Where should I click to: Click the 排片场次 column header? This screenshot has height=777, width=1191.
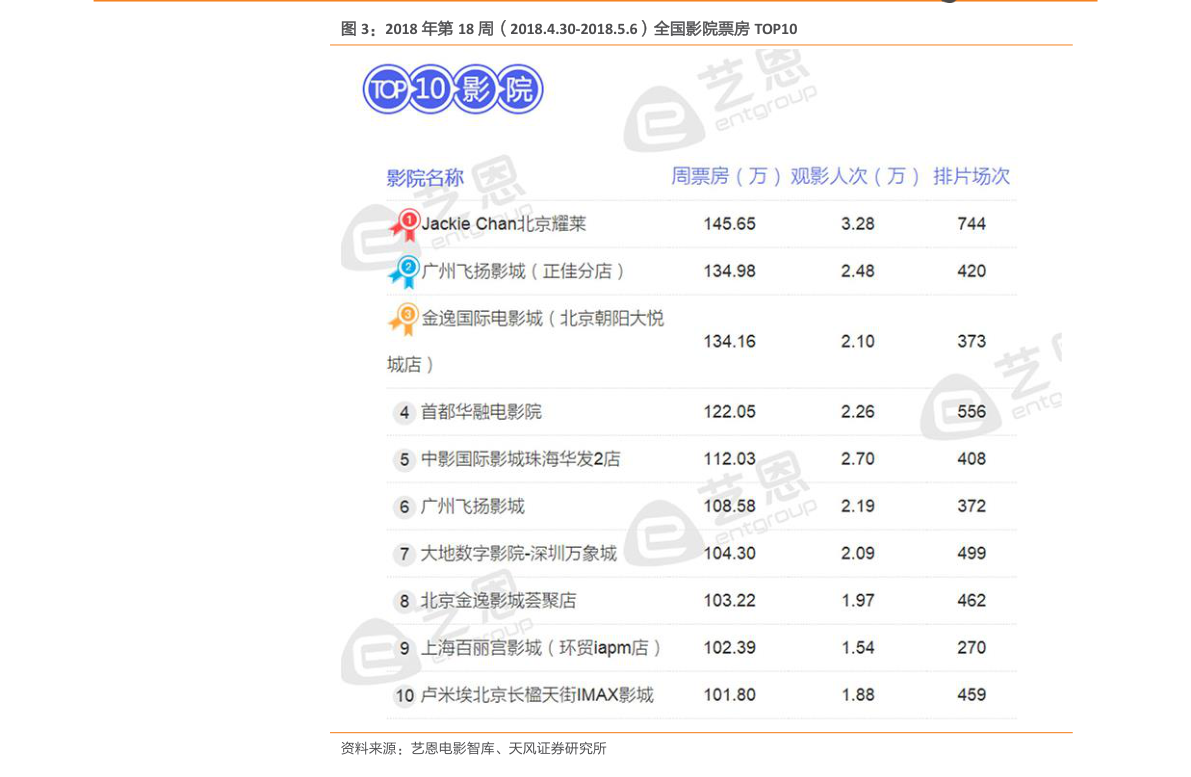pos(971,176)
